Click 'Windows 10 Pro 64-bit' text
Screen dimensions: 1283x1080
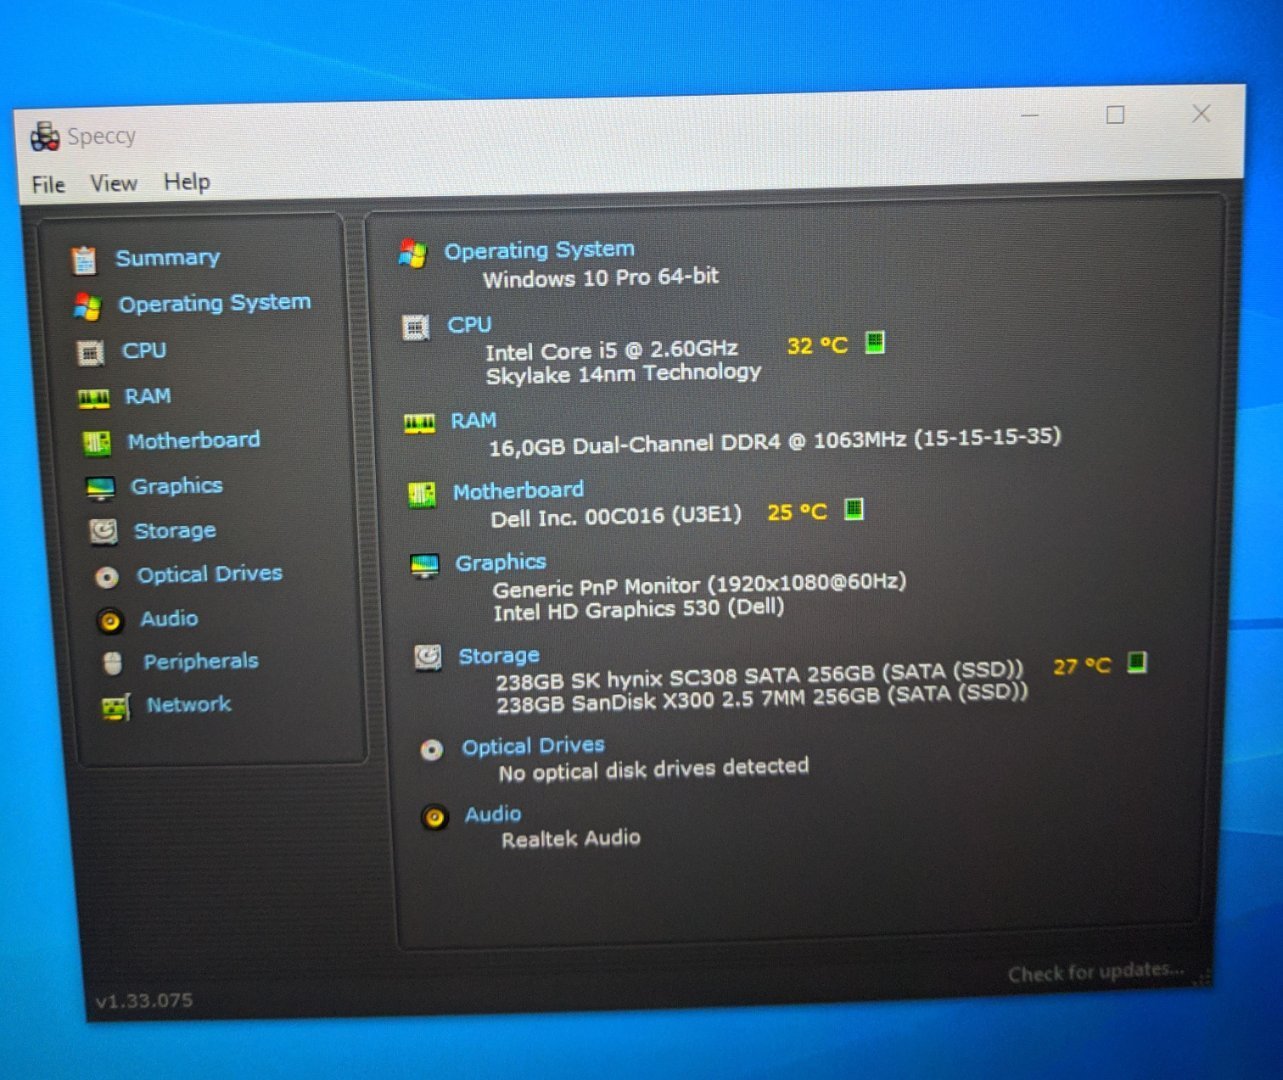pyautogui.click(x=600, y=277)
